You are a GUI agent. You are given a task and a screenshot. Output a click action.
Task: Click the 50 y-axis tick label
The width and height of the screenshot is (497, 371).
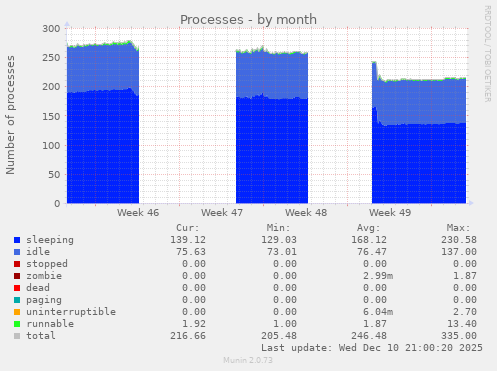click(x=54, y=174)
